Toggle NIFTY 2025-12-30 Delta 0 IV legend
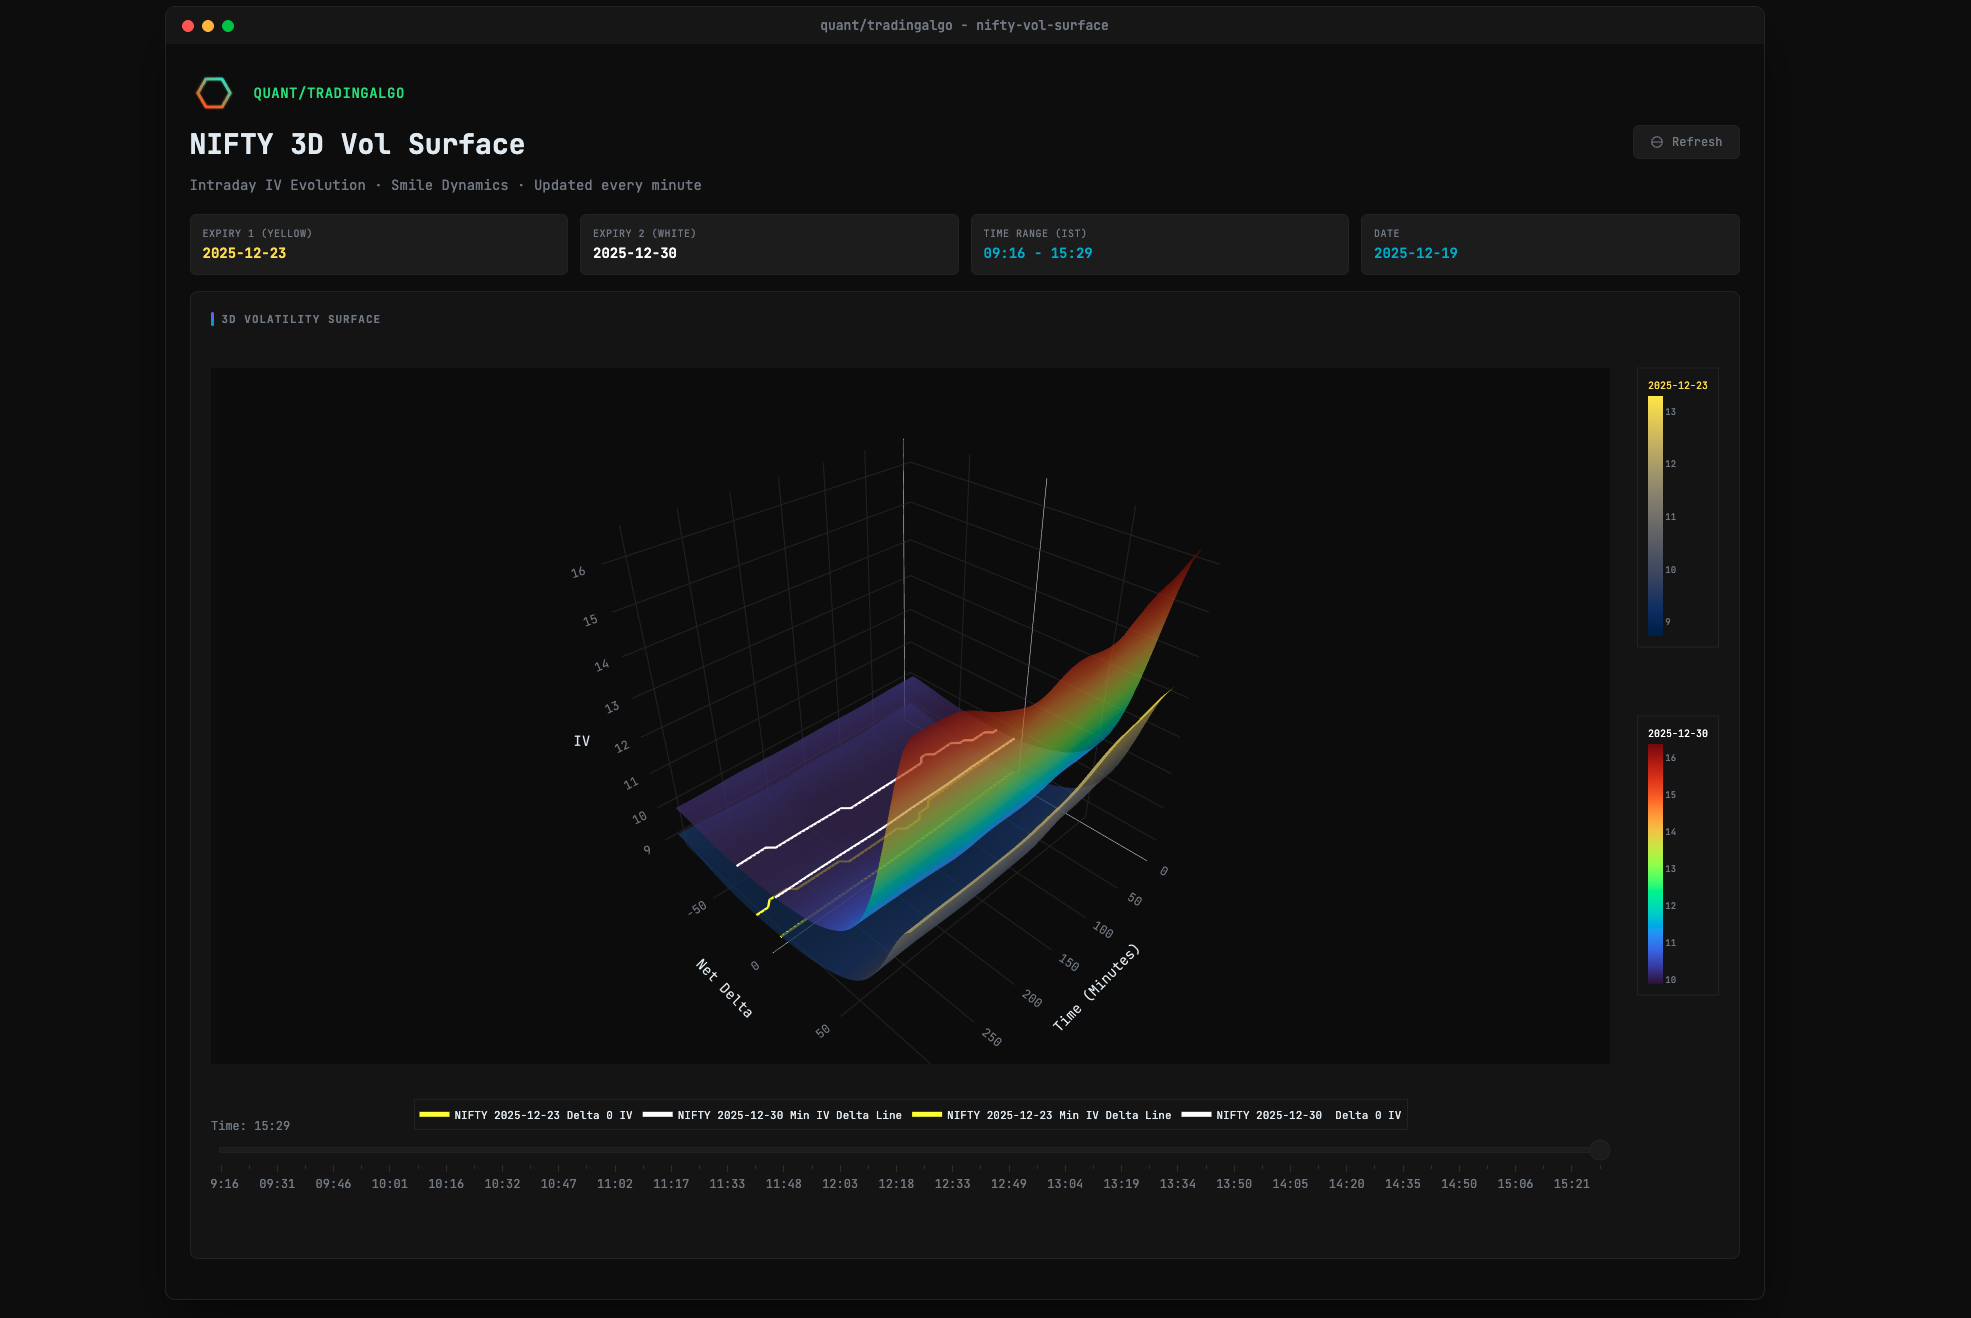 [1293, 1115]
